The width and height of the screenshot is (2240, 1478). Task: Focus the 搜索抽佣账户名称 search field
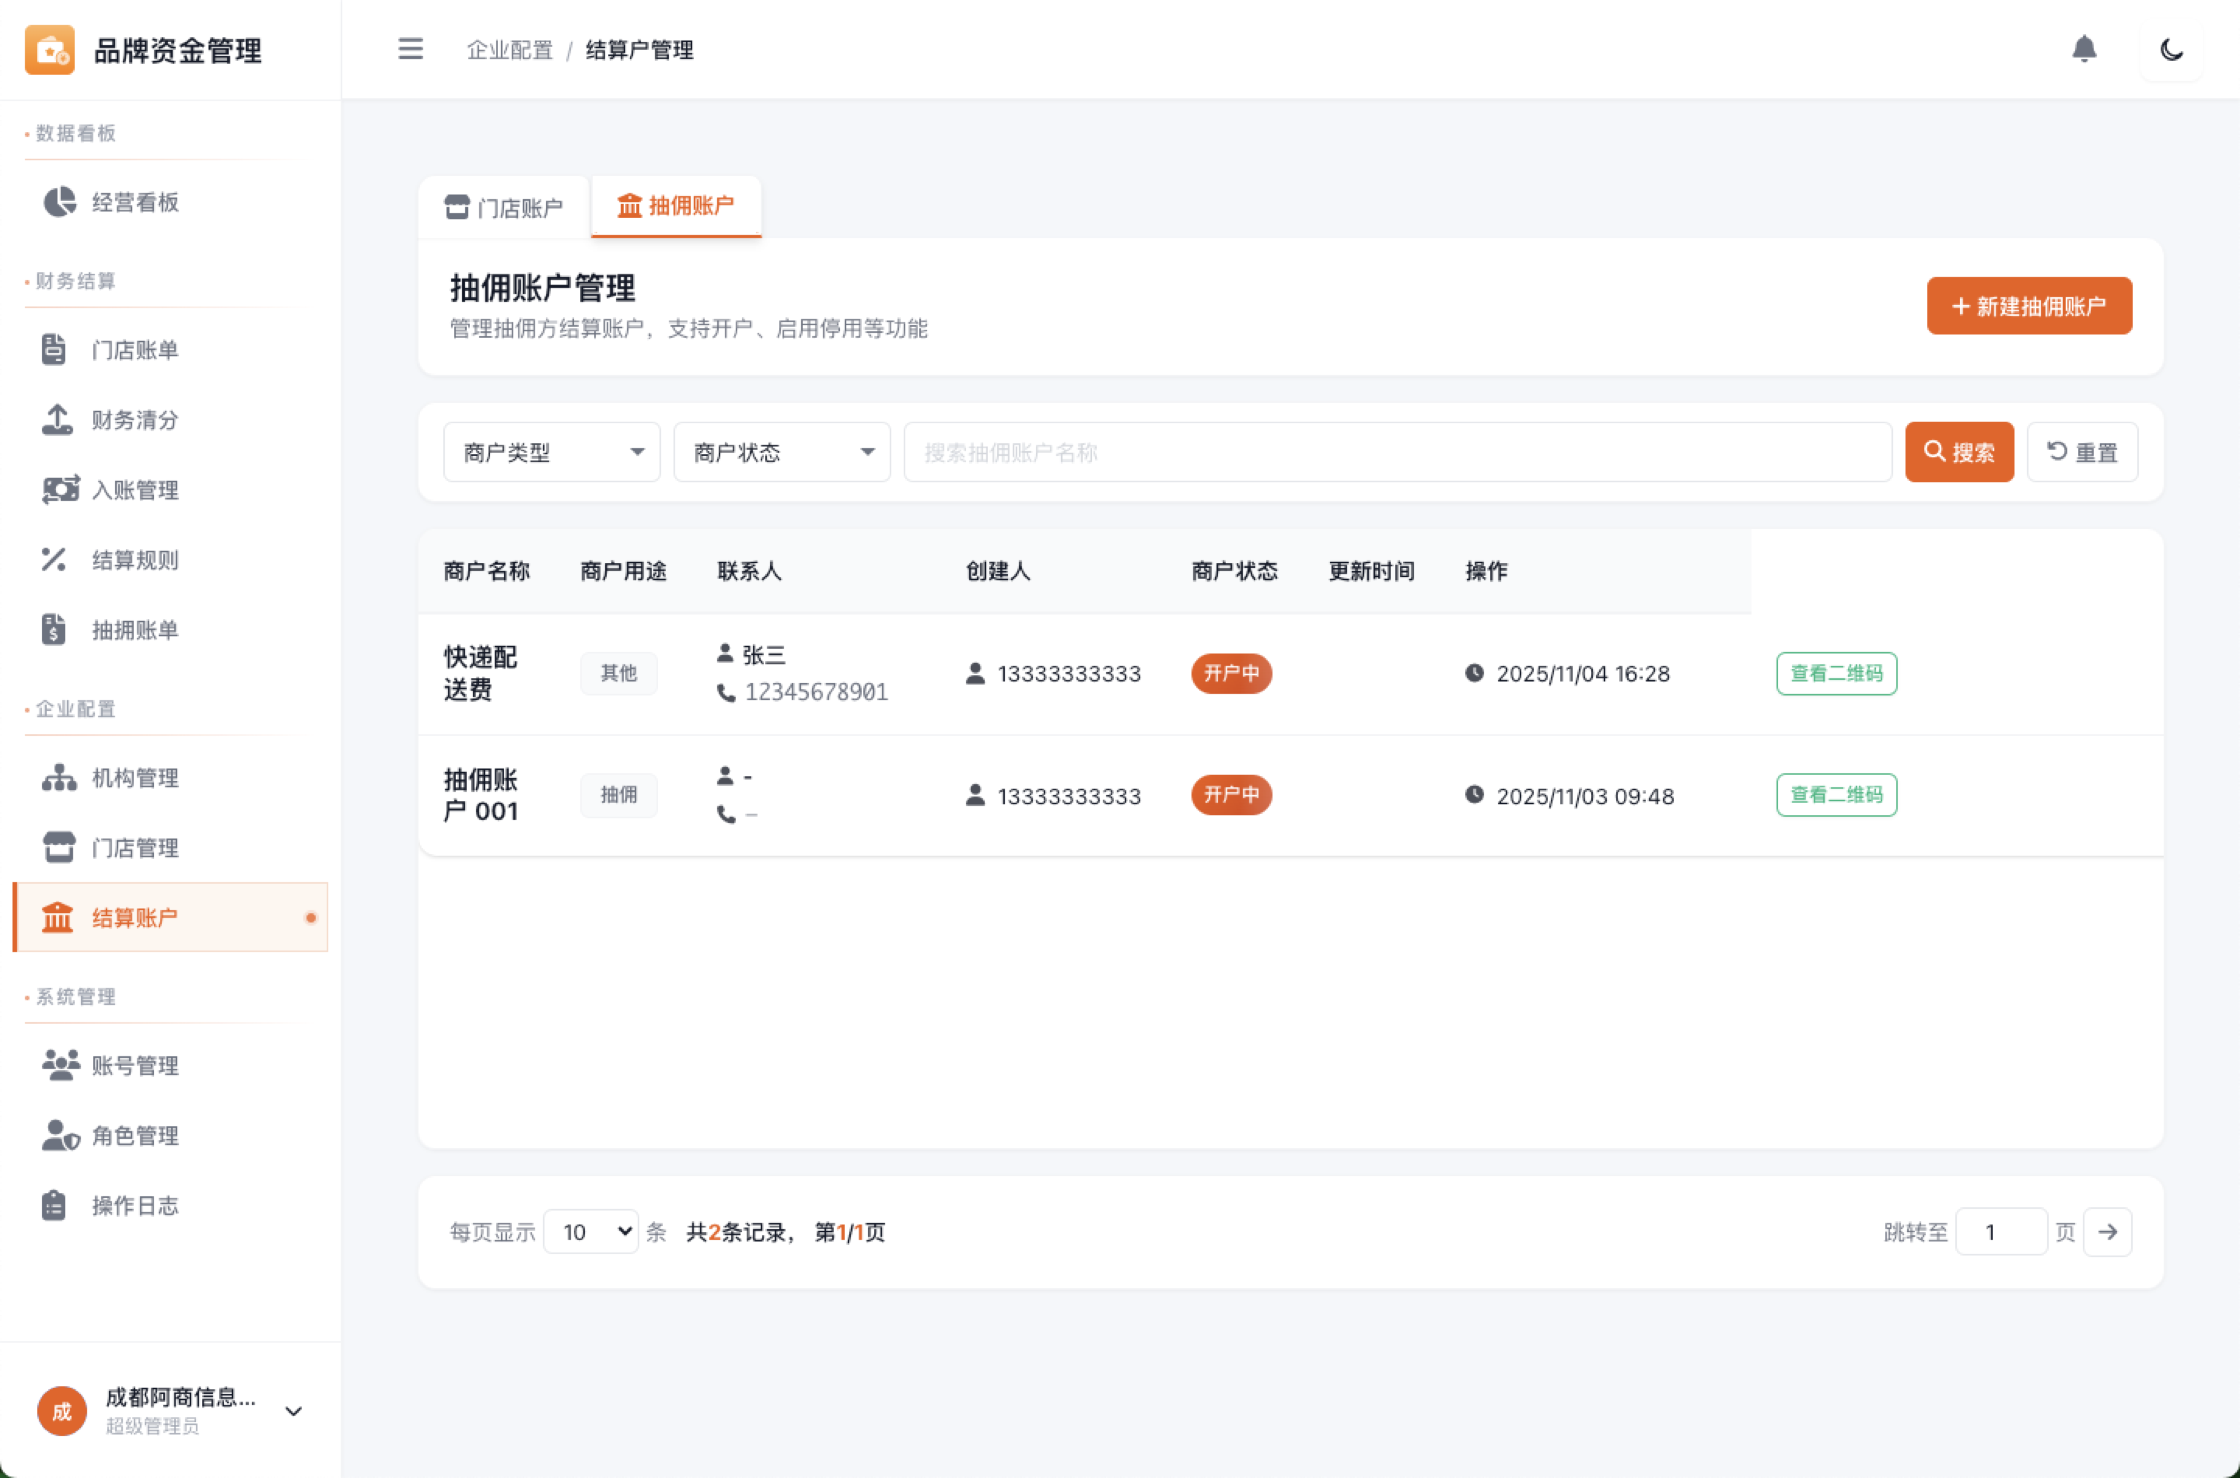pyautogui.click(x=1397, y=452)
